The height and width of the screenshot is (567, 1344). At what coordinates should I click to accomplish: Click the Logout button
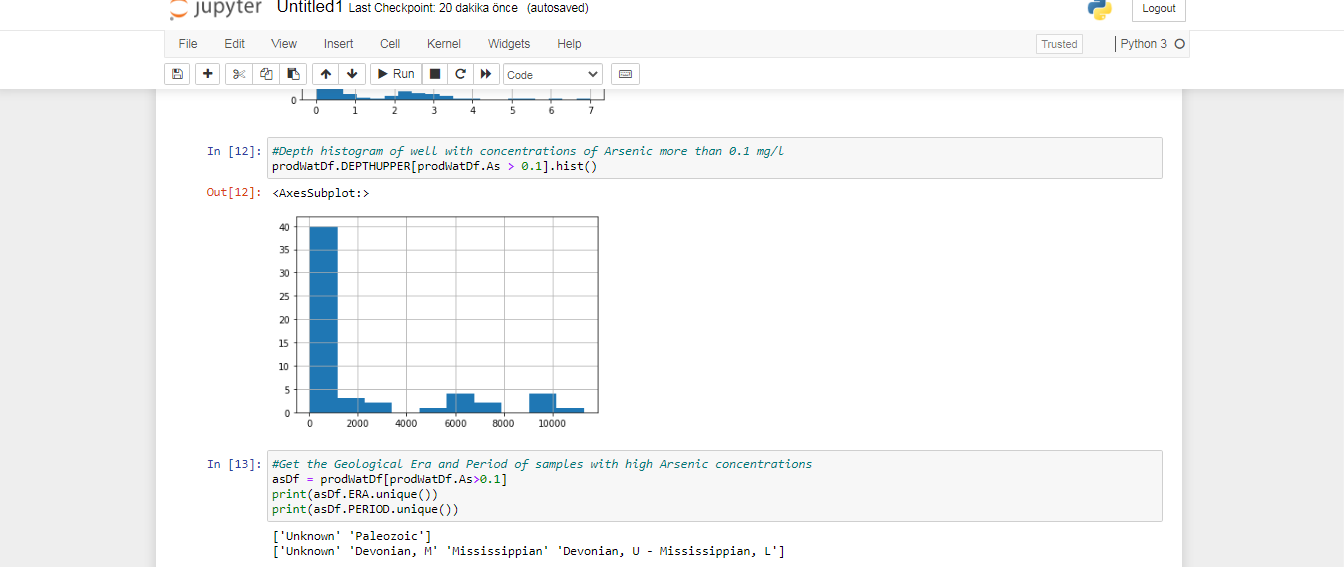pyautogui.click(x=1159, y=8)
